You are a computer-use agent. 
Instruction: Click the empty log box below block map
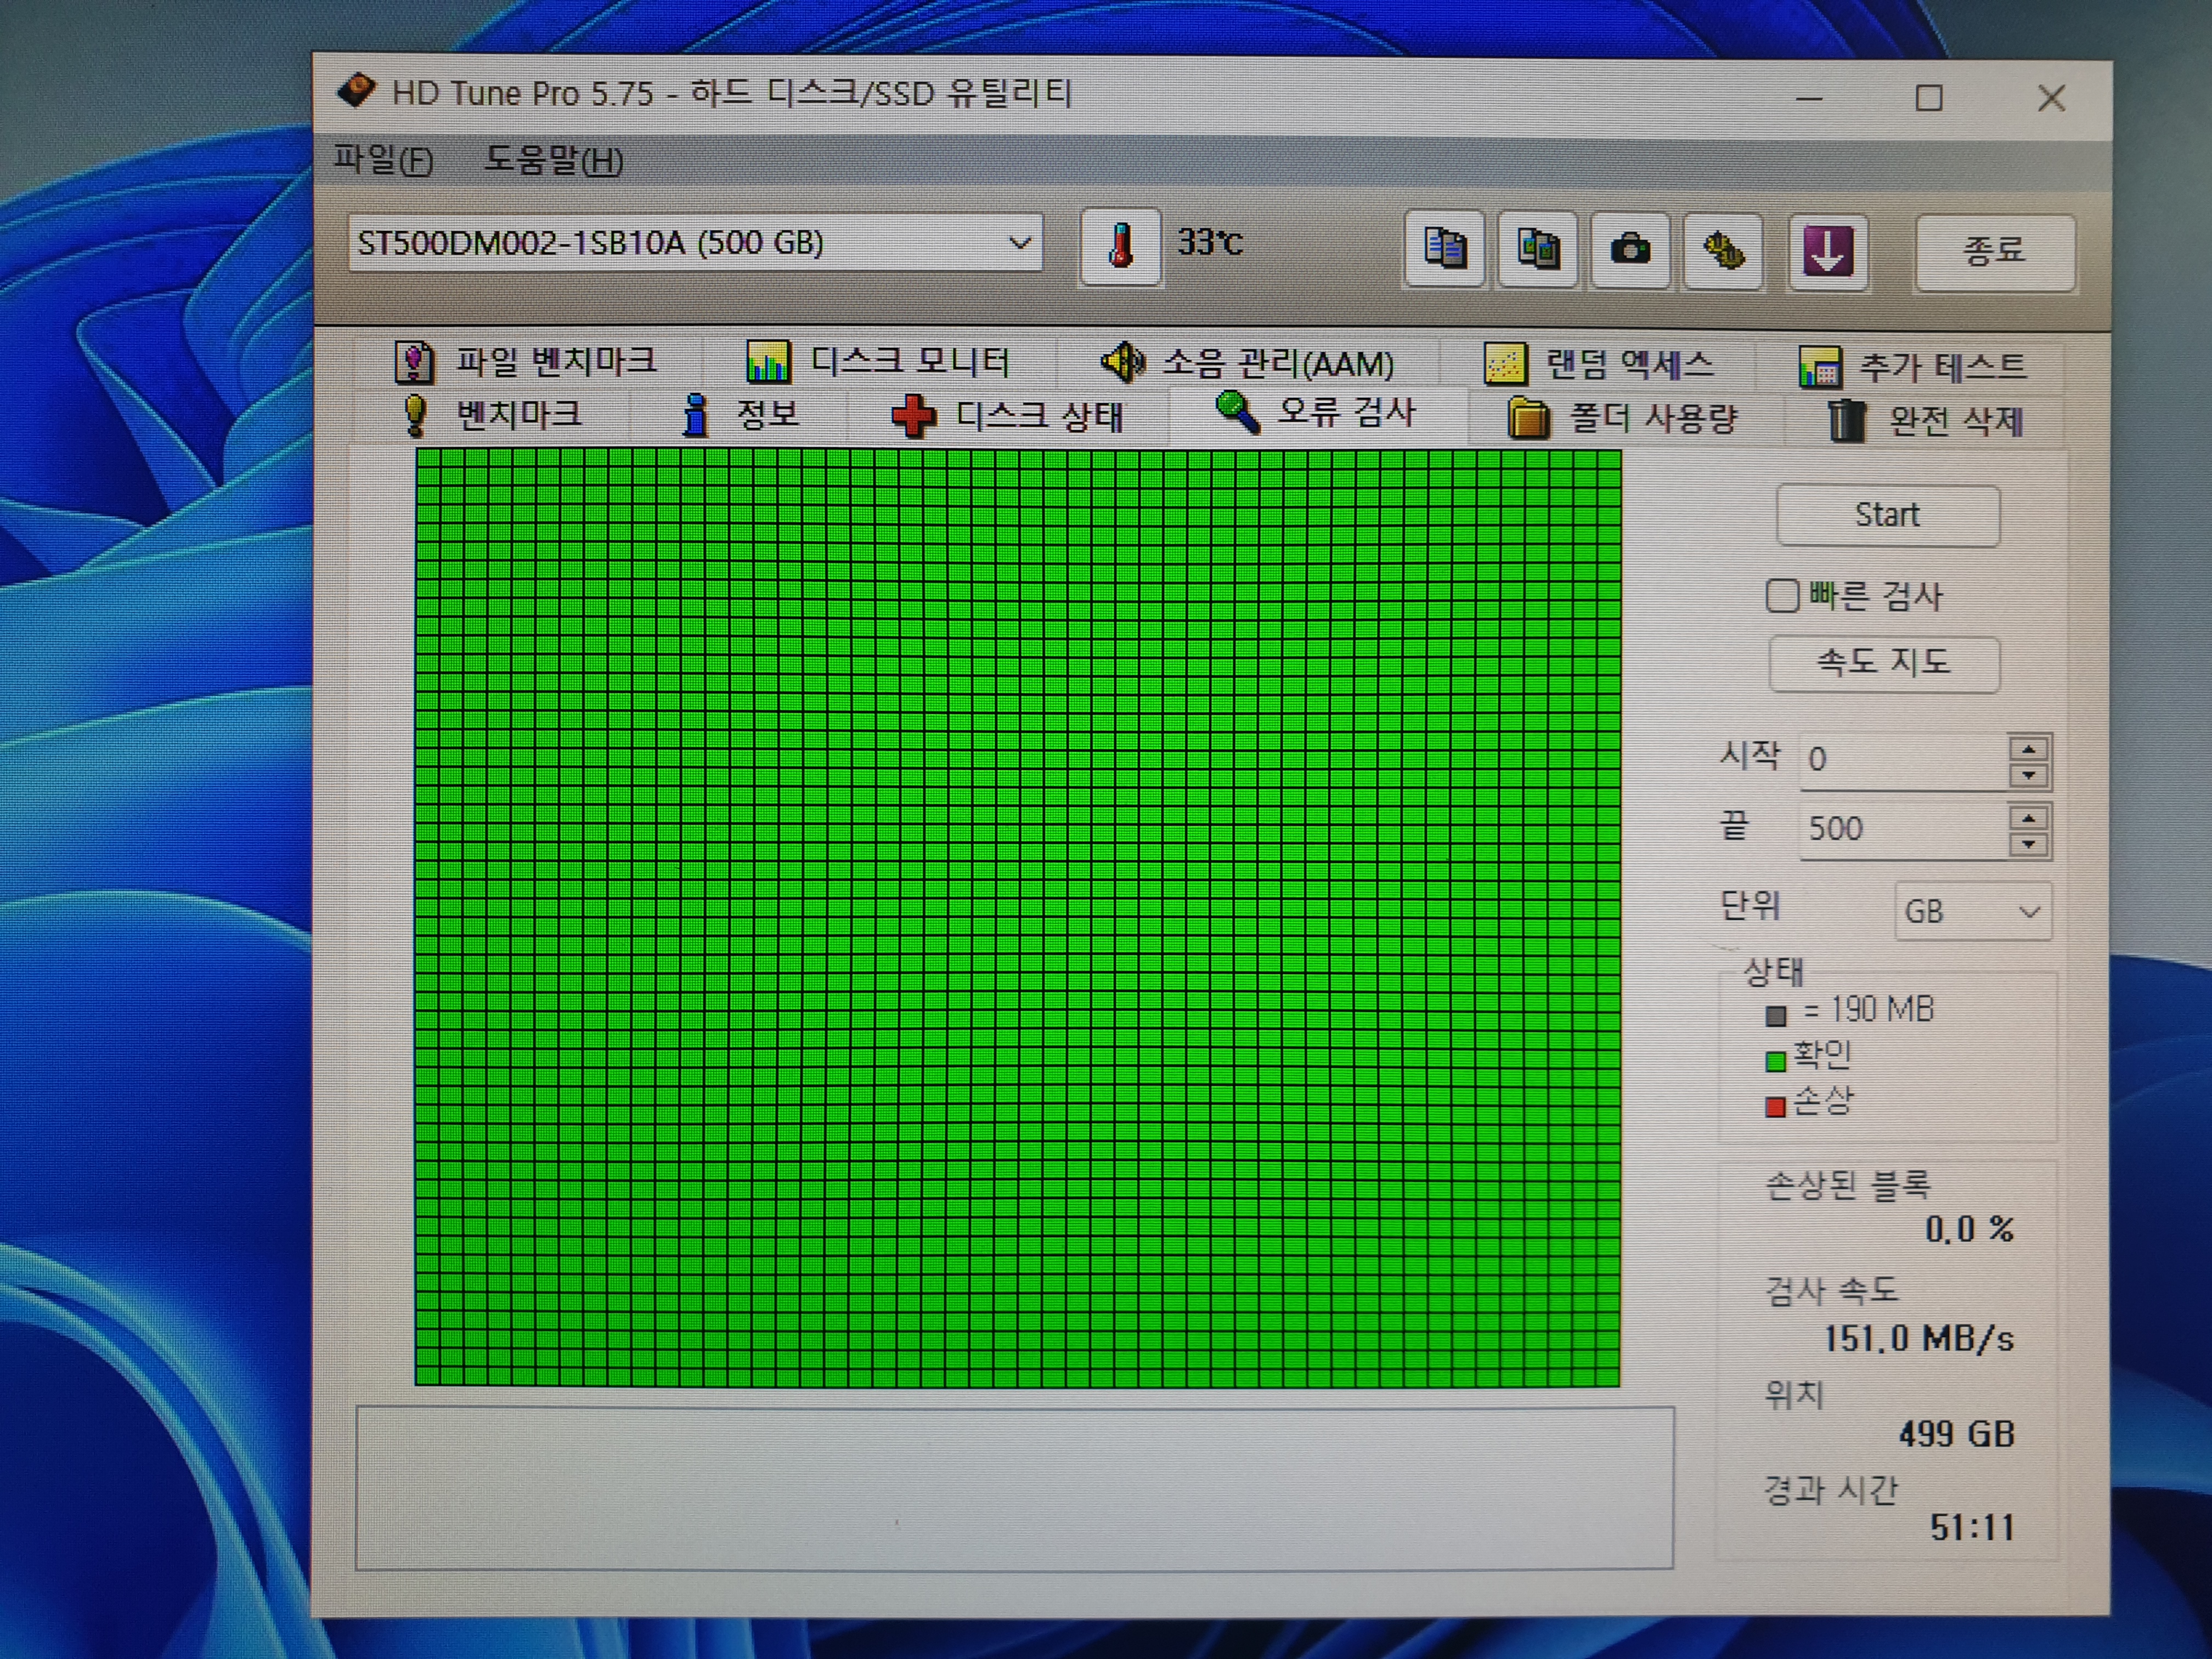tap(1014, 1488)
